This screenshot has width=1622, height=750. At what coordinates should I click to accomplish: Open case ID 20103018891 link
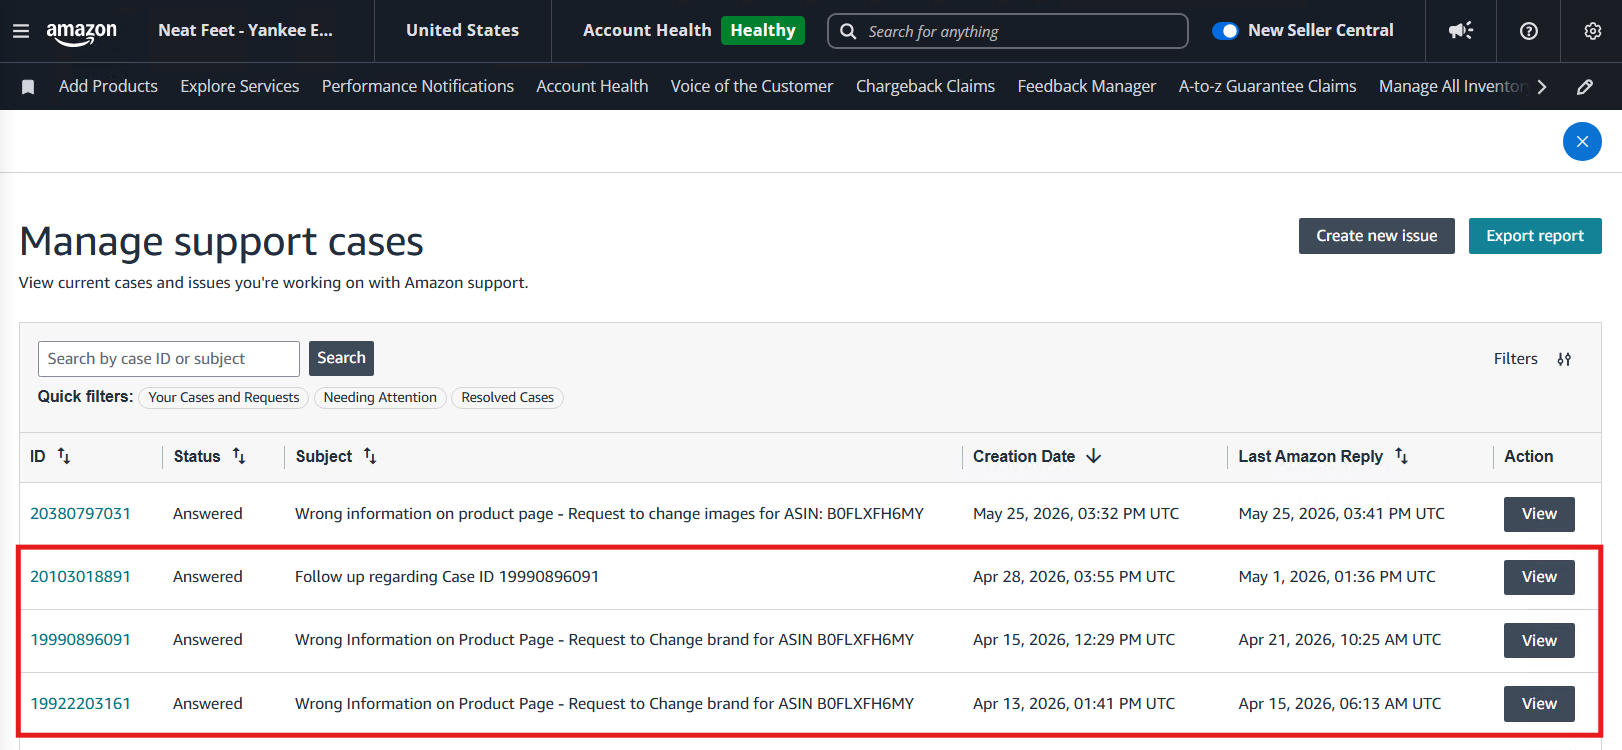pyautogui.click(x=80, y=577)
